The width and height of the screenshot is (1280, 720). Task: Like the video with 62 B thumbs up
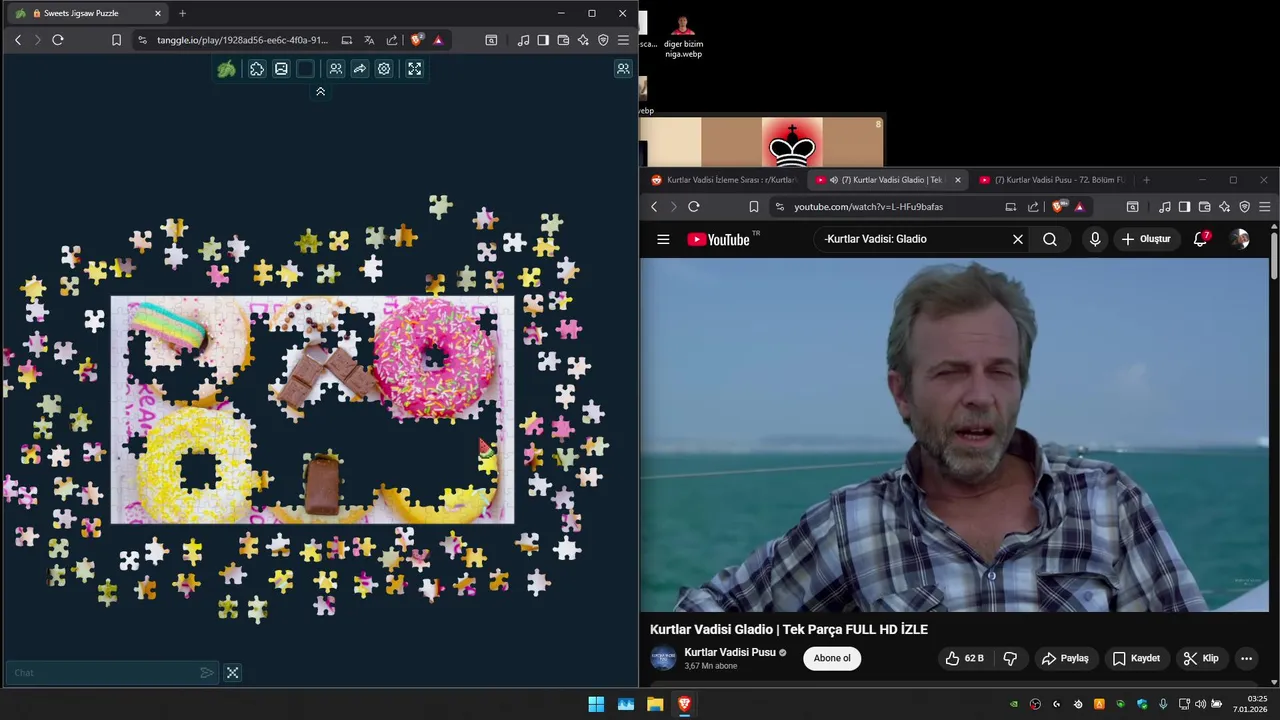pos(965,658)
